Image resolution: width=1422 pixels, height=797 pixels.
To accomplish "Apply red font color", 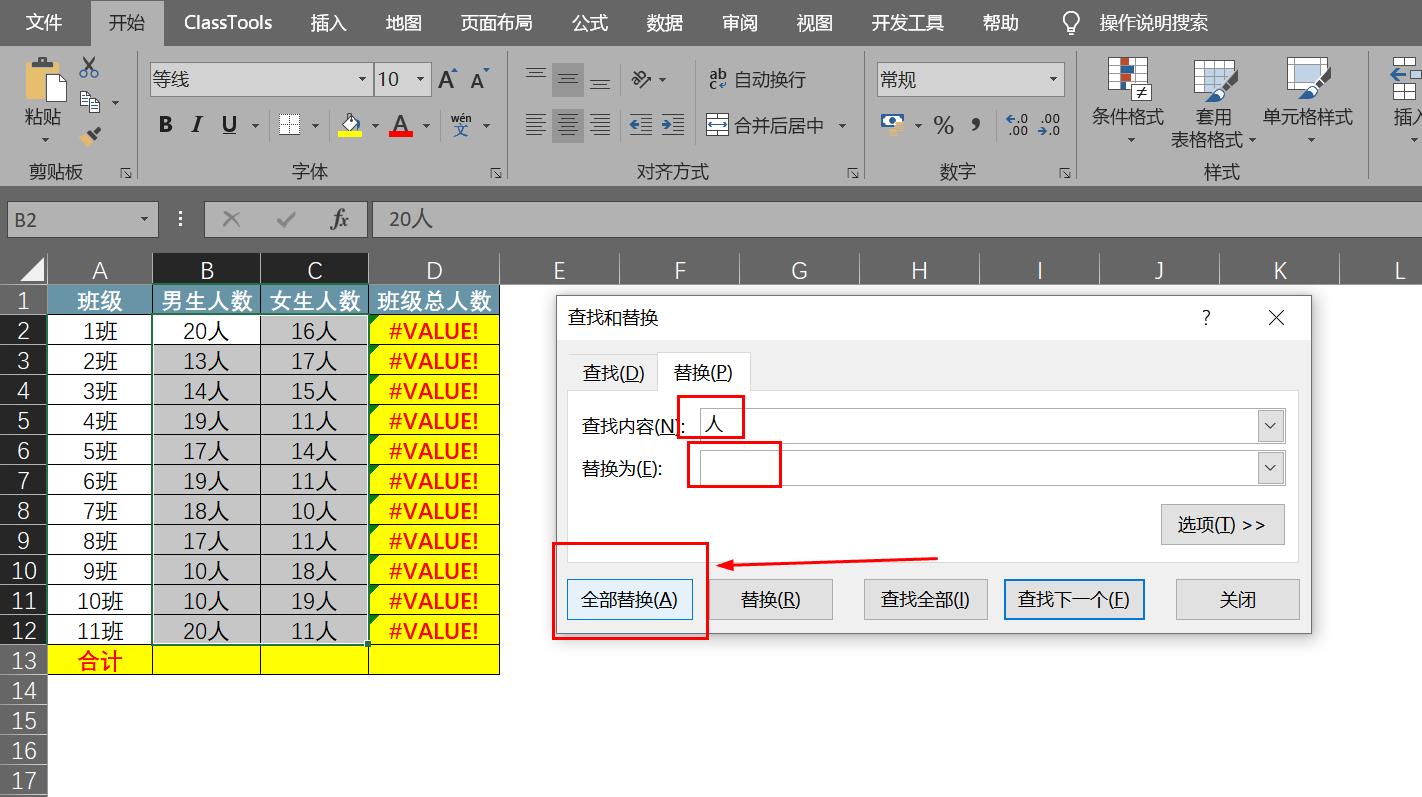I will (401, 125).
